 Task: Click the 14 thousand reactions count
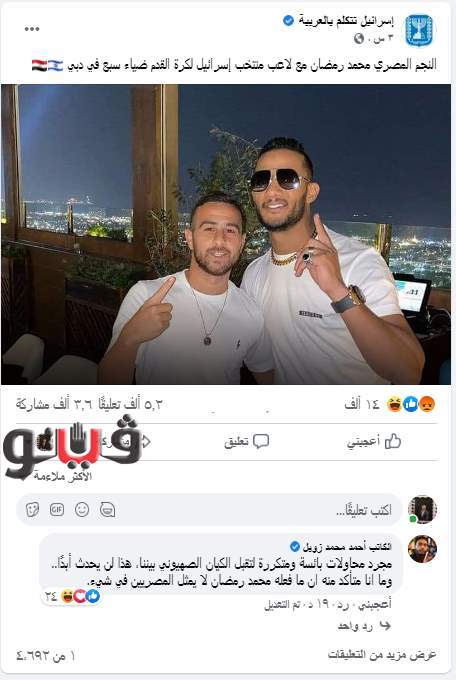pyautogui.click(x=362, y=404)
